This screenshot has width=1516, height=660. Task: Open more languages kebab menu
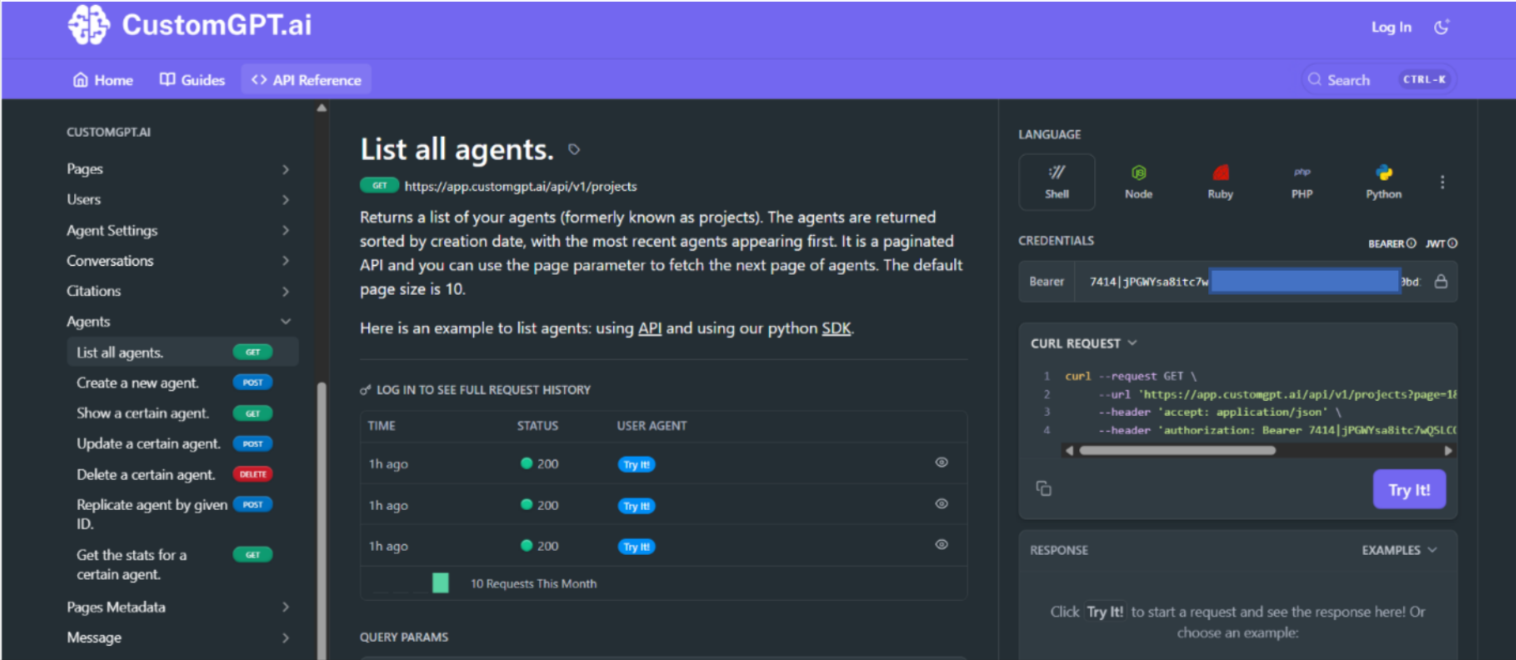[1442, 182]
